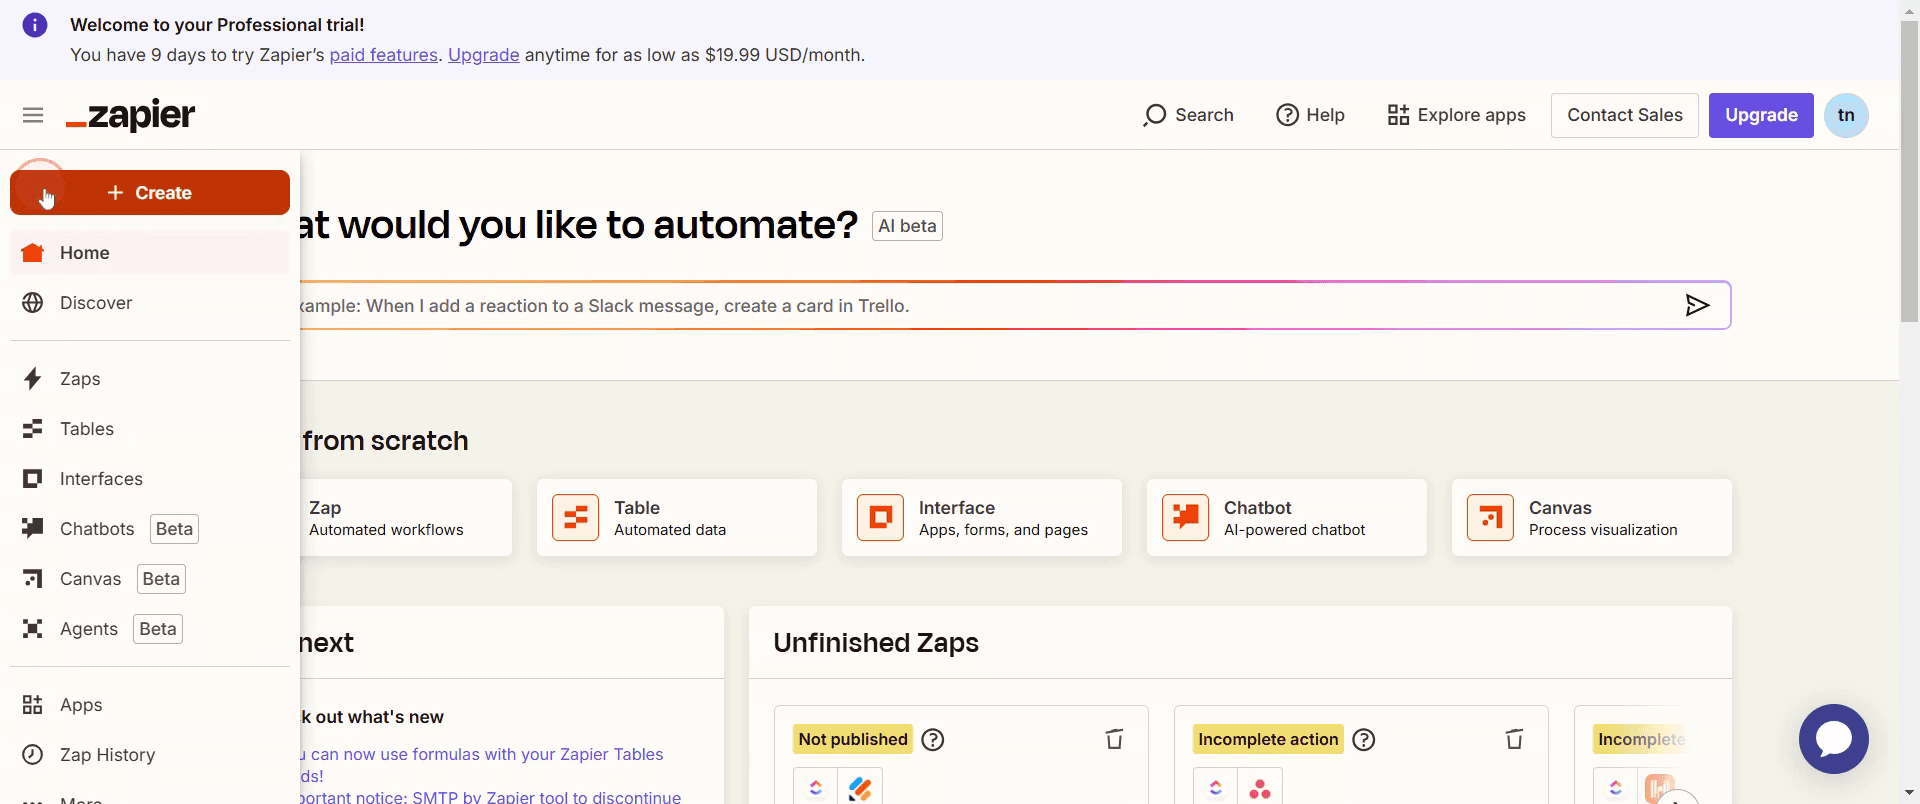Go to Home in sidebar
The image size is (1920, 804).
pyautogui.click(x=150, y=253)
